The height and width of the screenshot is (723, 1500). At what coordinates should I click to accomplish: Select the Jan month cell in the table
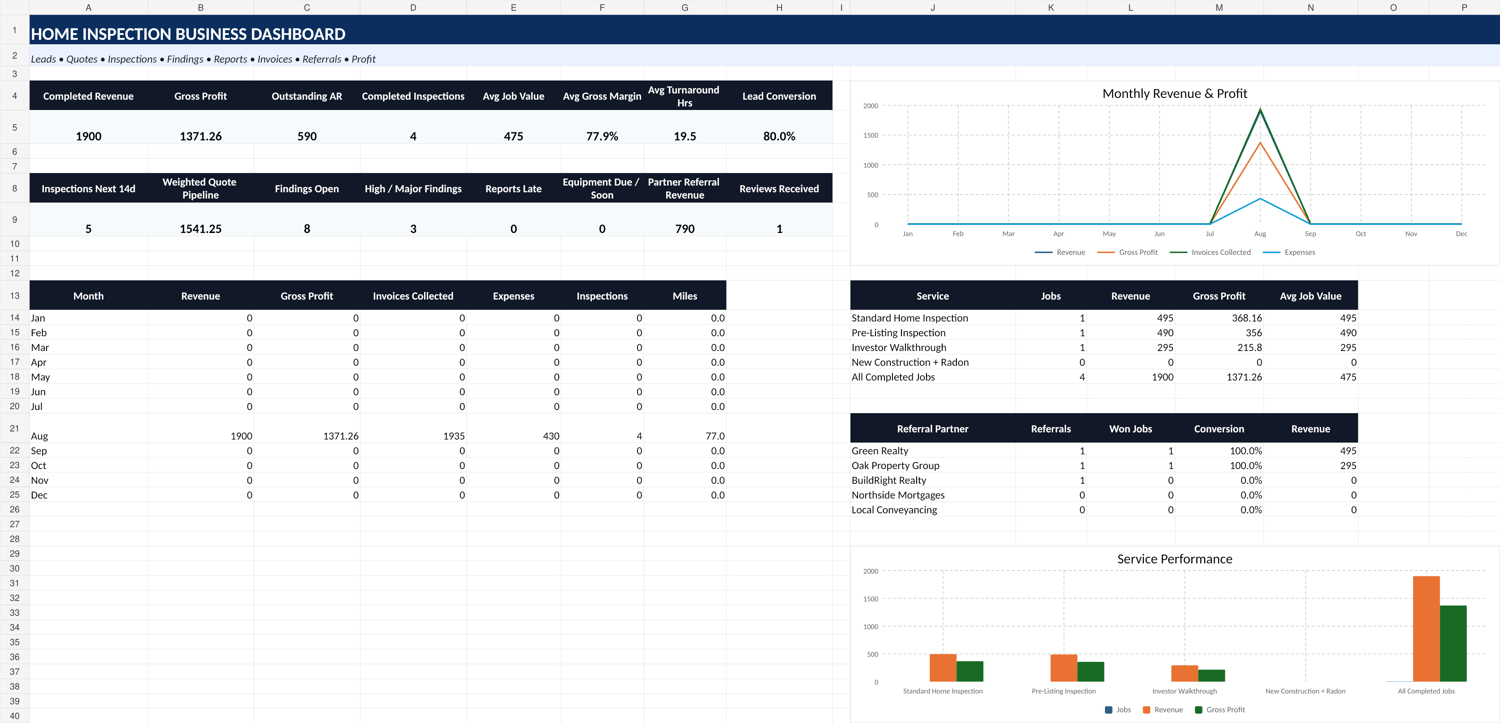tap(88, 318)
